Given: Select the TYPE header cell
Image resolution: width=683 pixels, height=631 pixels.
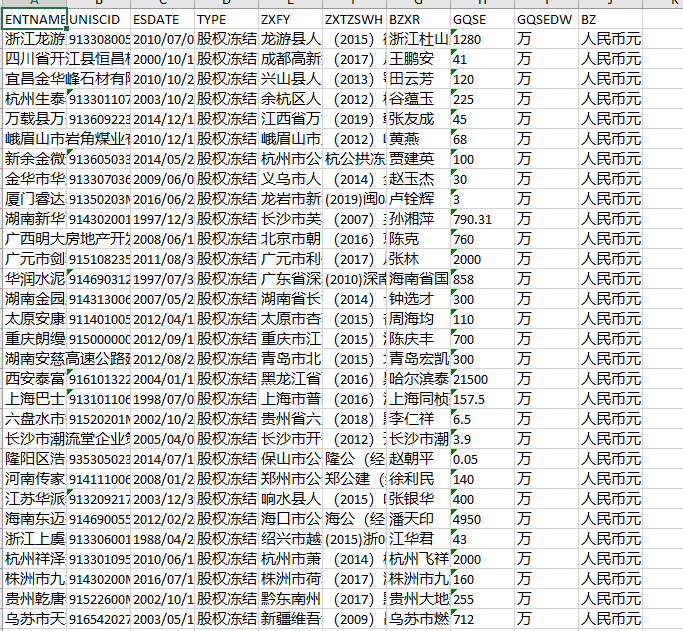Looking at the screenshot, I should 227,19.
